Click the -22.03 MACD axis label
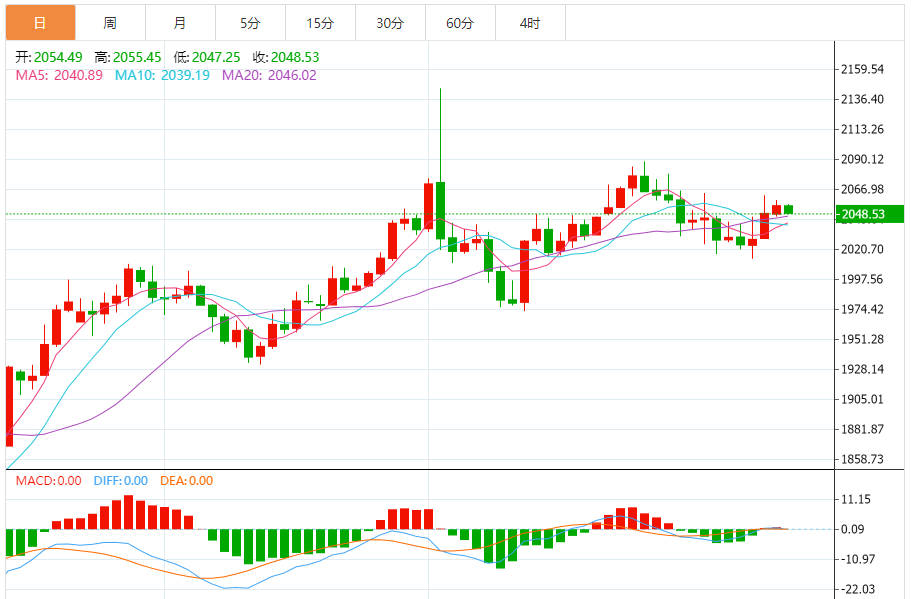913x599 pixels. point(858,589)
